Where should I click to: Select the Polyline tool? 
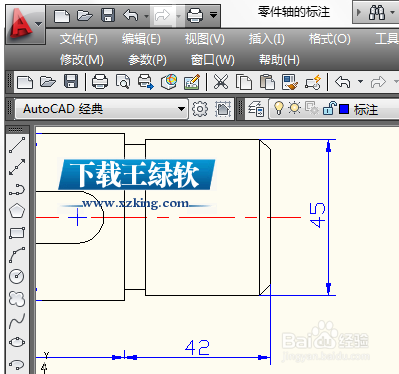click(x=17, y=189)
